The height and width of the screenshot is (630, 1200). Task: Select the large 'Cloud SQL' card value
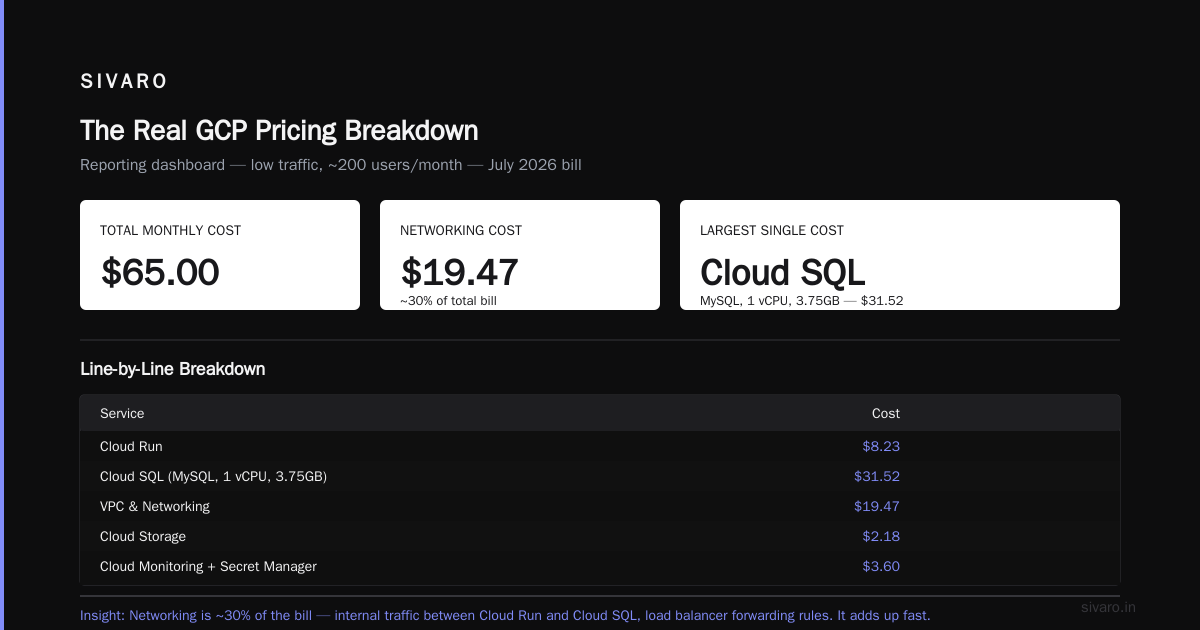point(783,272)
